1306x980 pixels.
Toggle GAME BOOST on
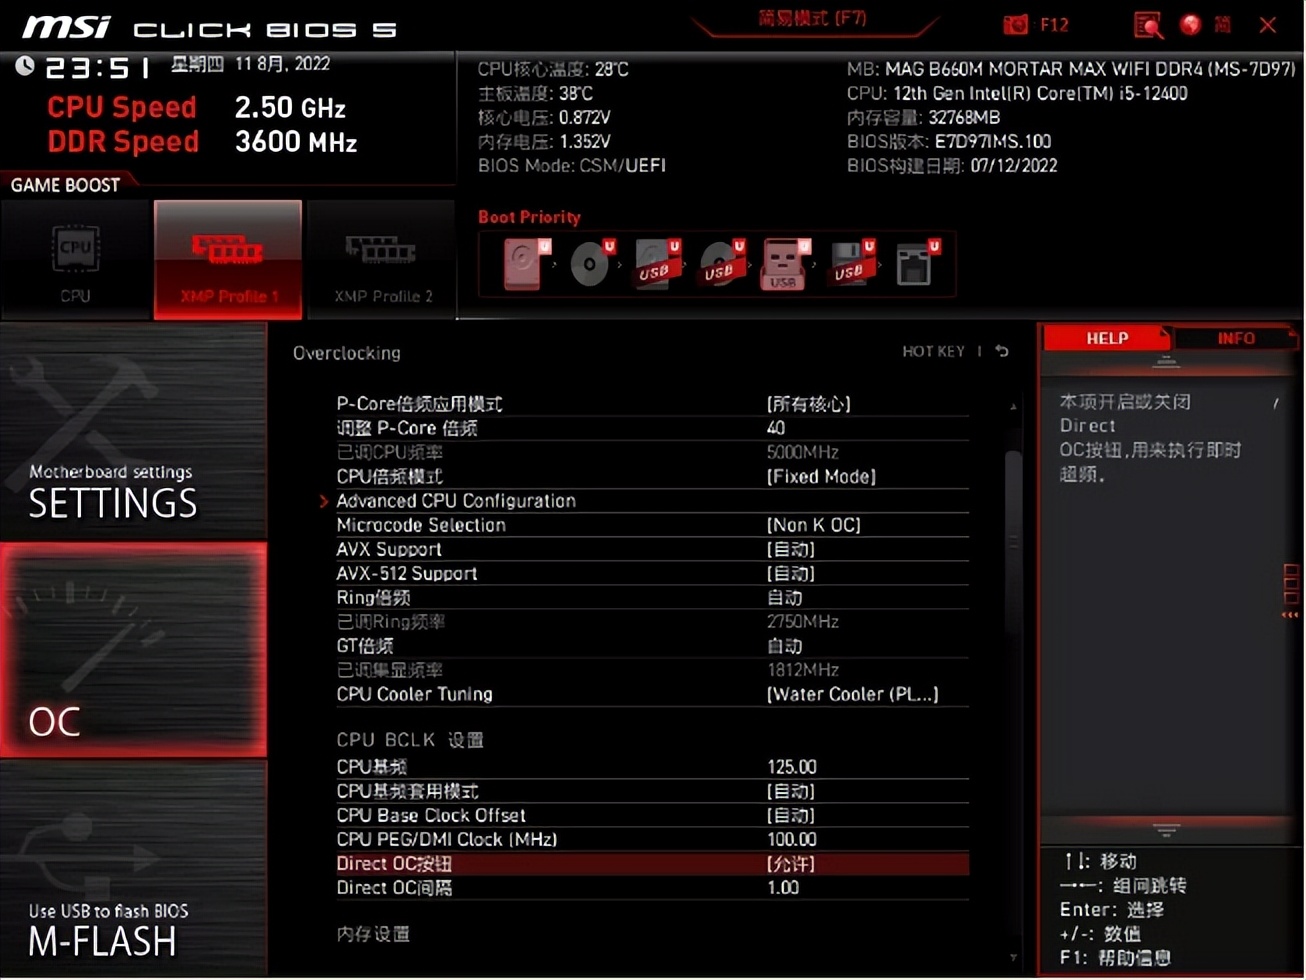coord(64,183)
